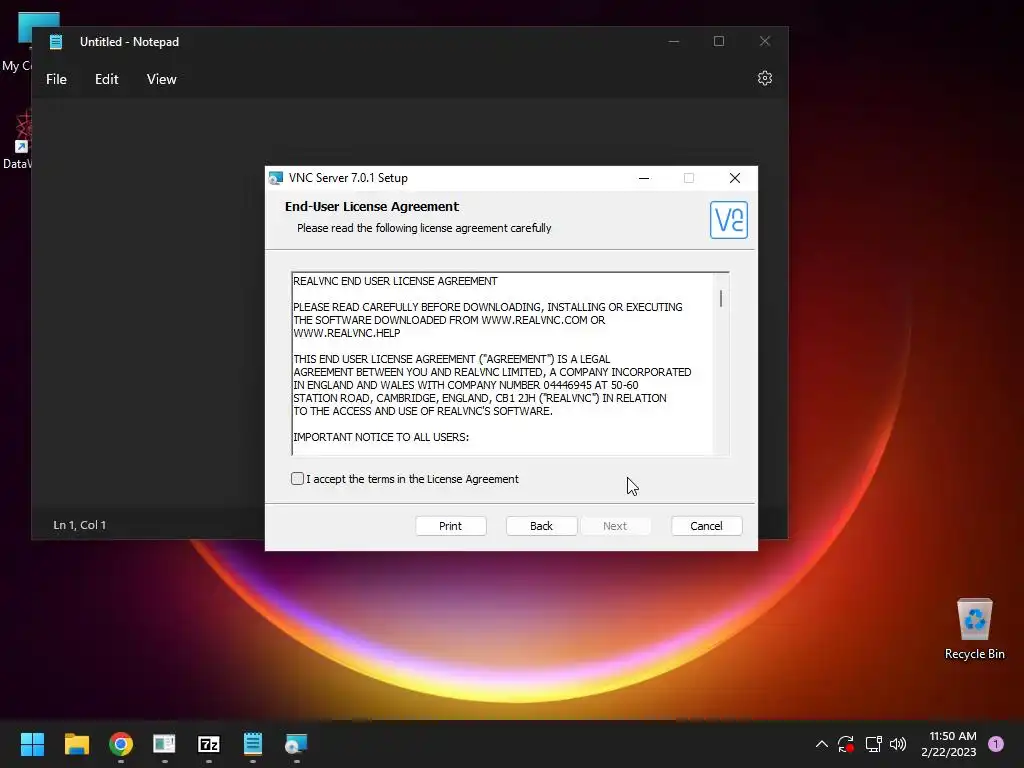The height and width of the screenshot is (768, 1024).
Task: Open the 7-Zip taskbar icon
Action: [x=209, y=744]
